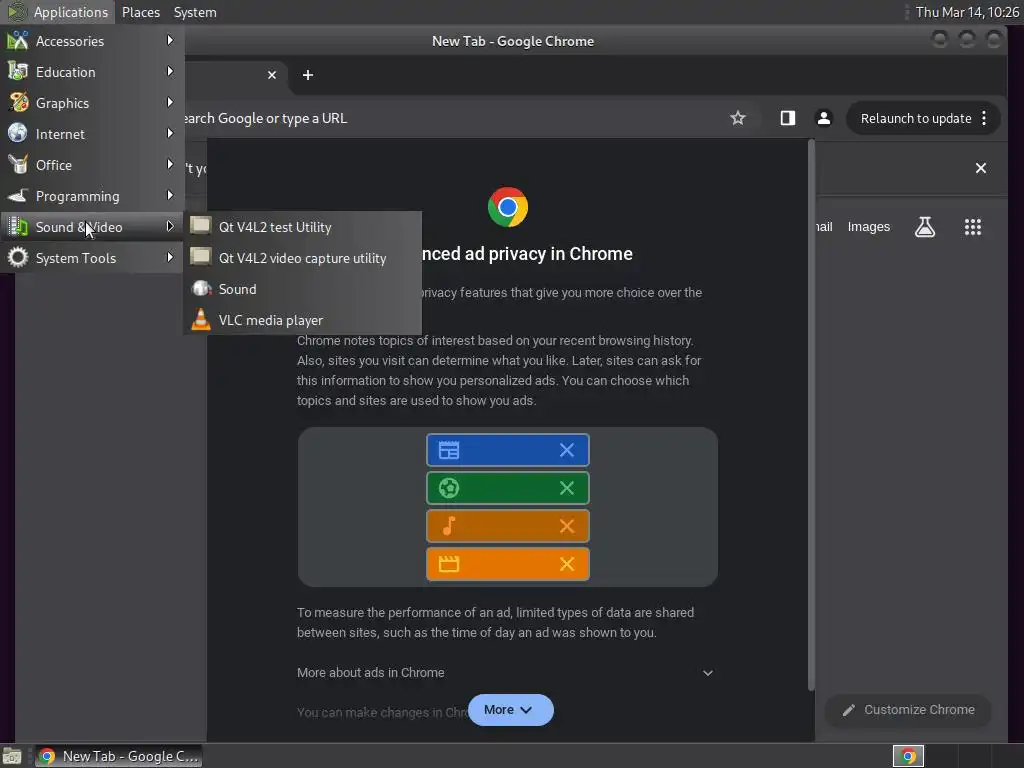The height and width of the screenshot is (768, 1024).
Task: Open Chrome three-dot menu
Action: tap(984, 118)
